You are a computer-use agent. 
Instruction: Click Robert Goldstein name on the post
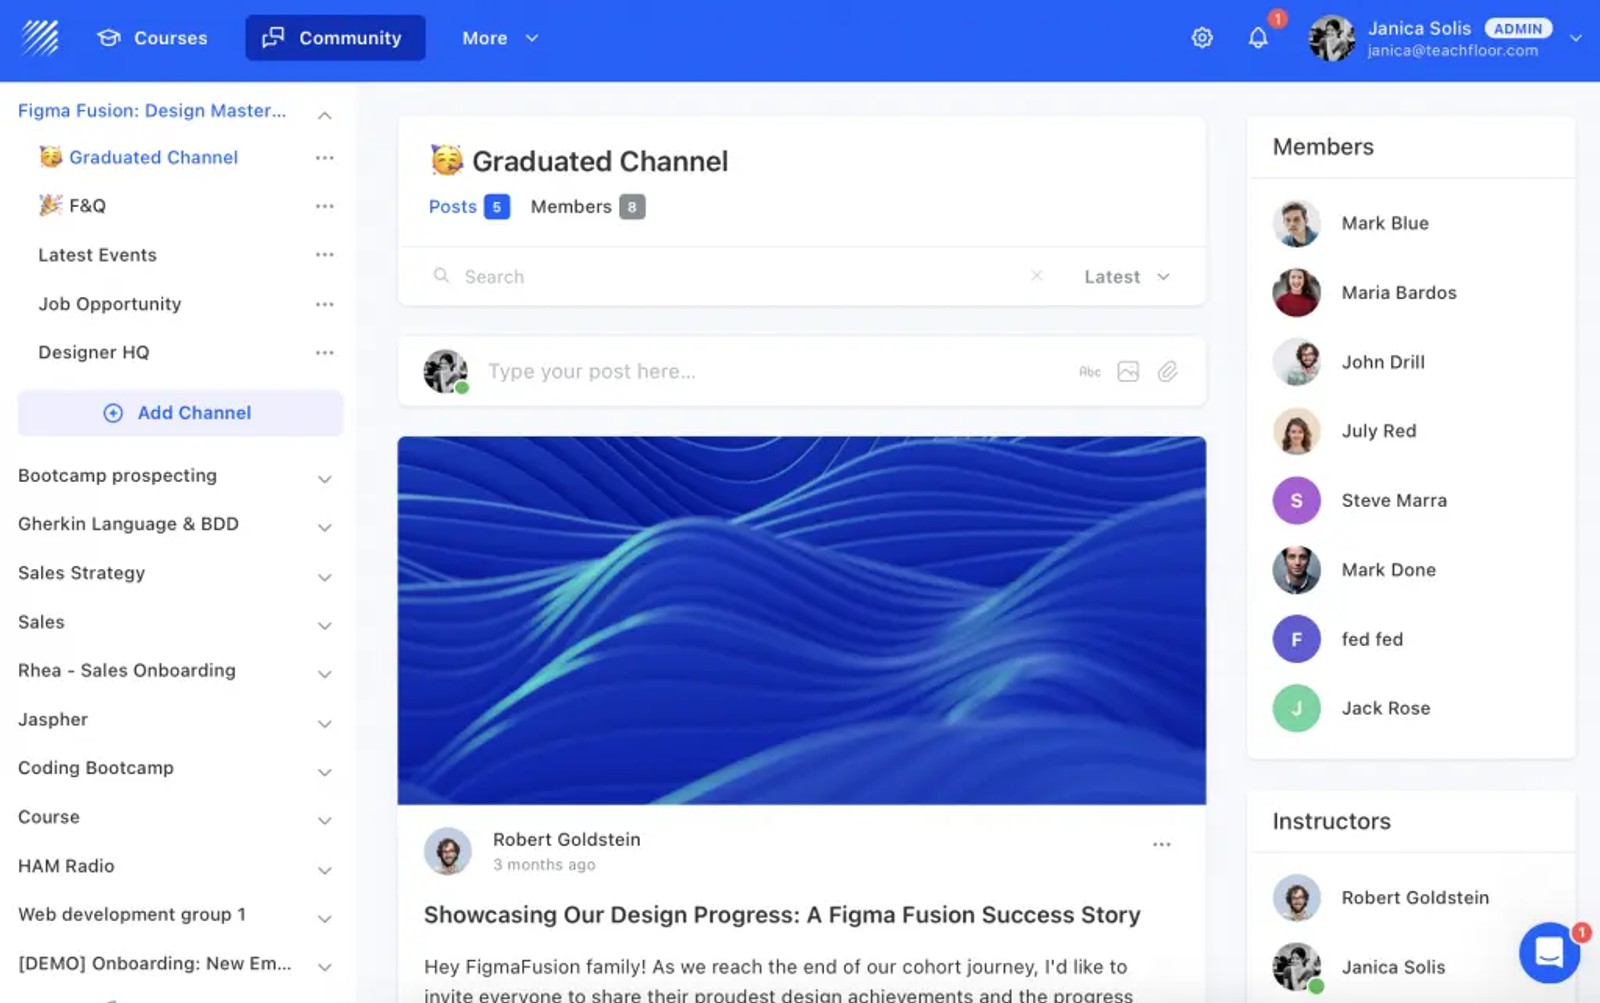point(566,839)
